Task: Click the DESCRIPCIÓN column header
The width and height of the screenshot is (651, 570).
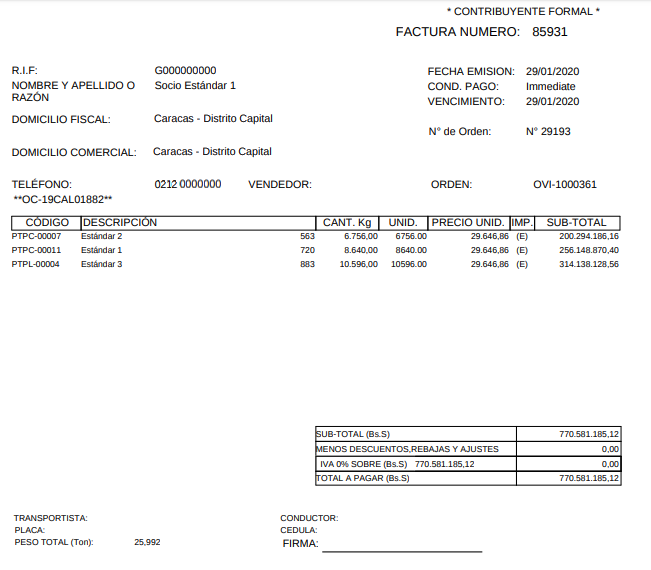Action: point(120,222)
